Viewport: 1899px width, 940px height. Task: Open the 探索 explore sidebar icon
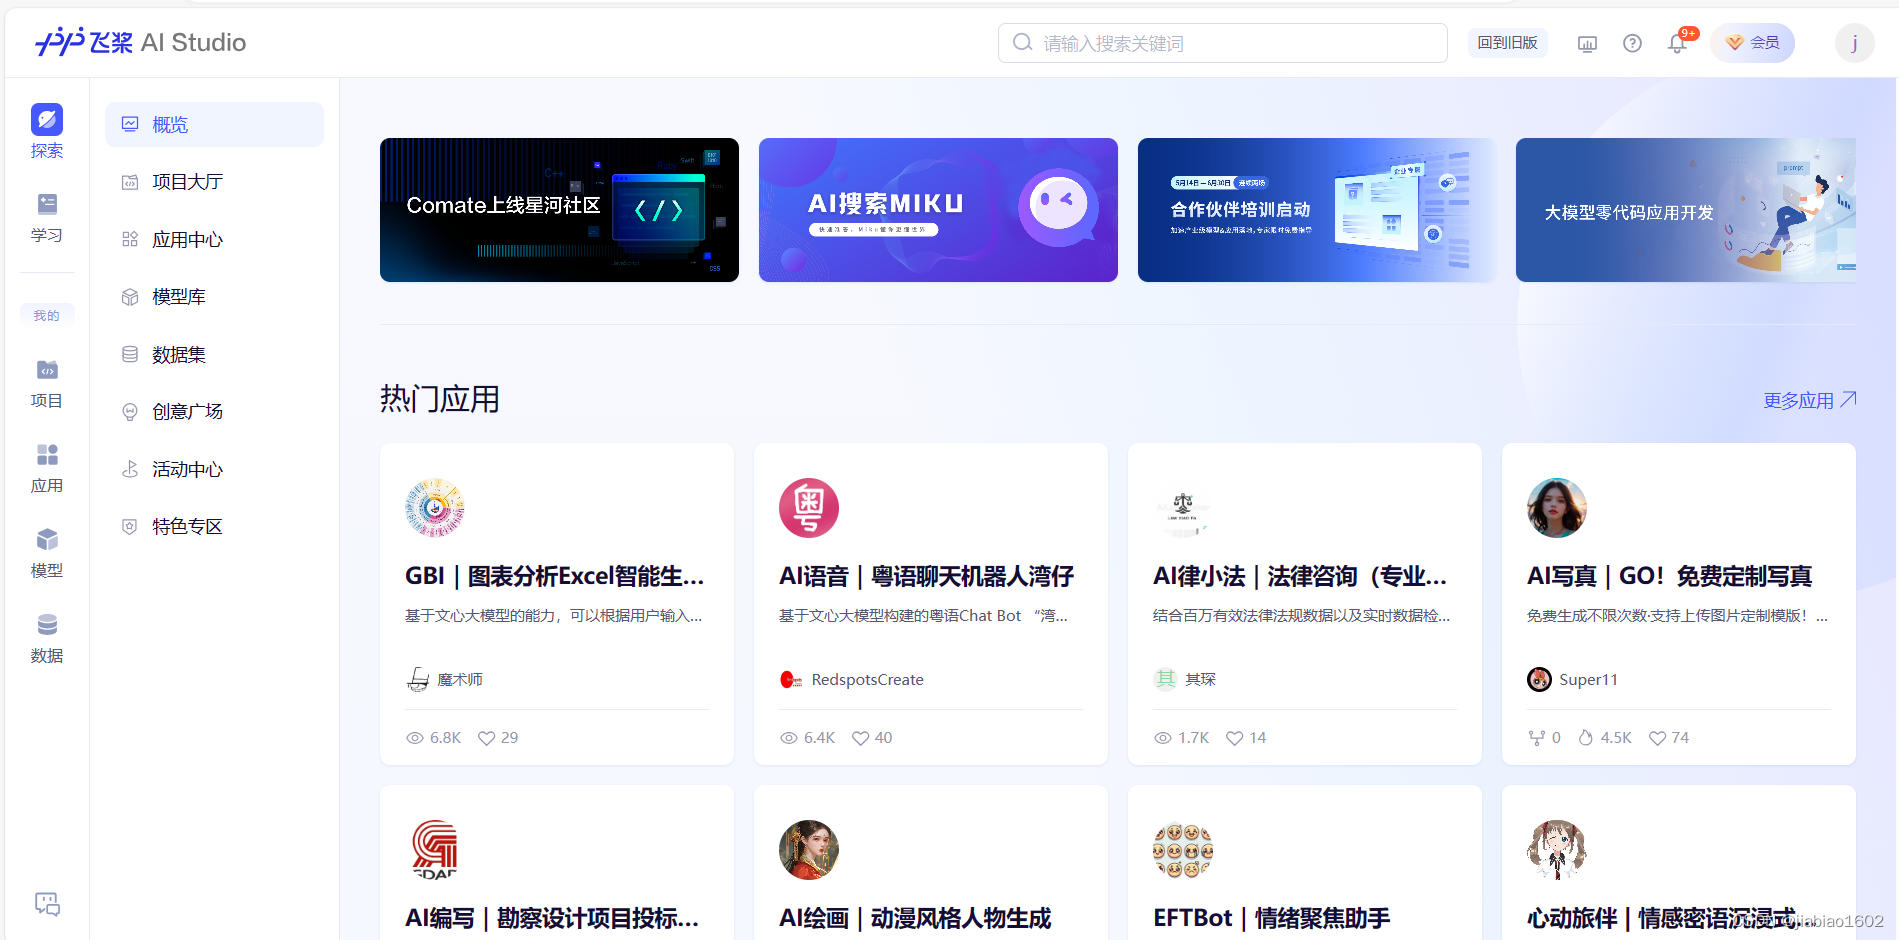(x=47, y=131)
